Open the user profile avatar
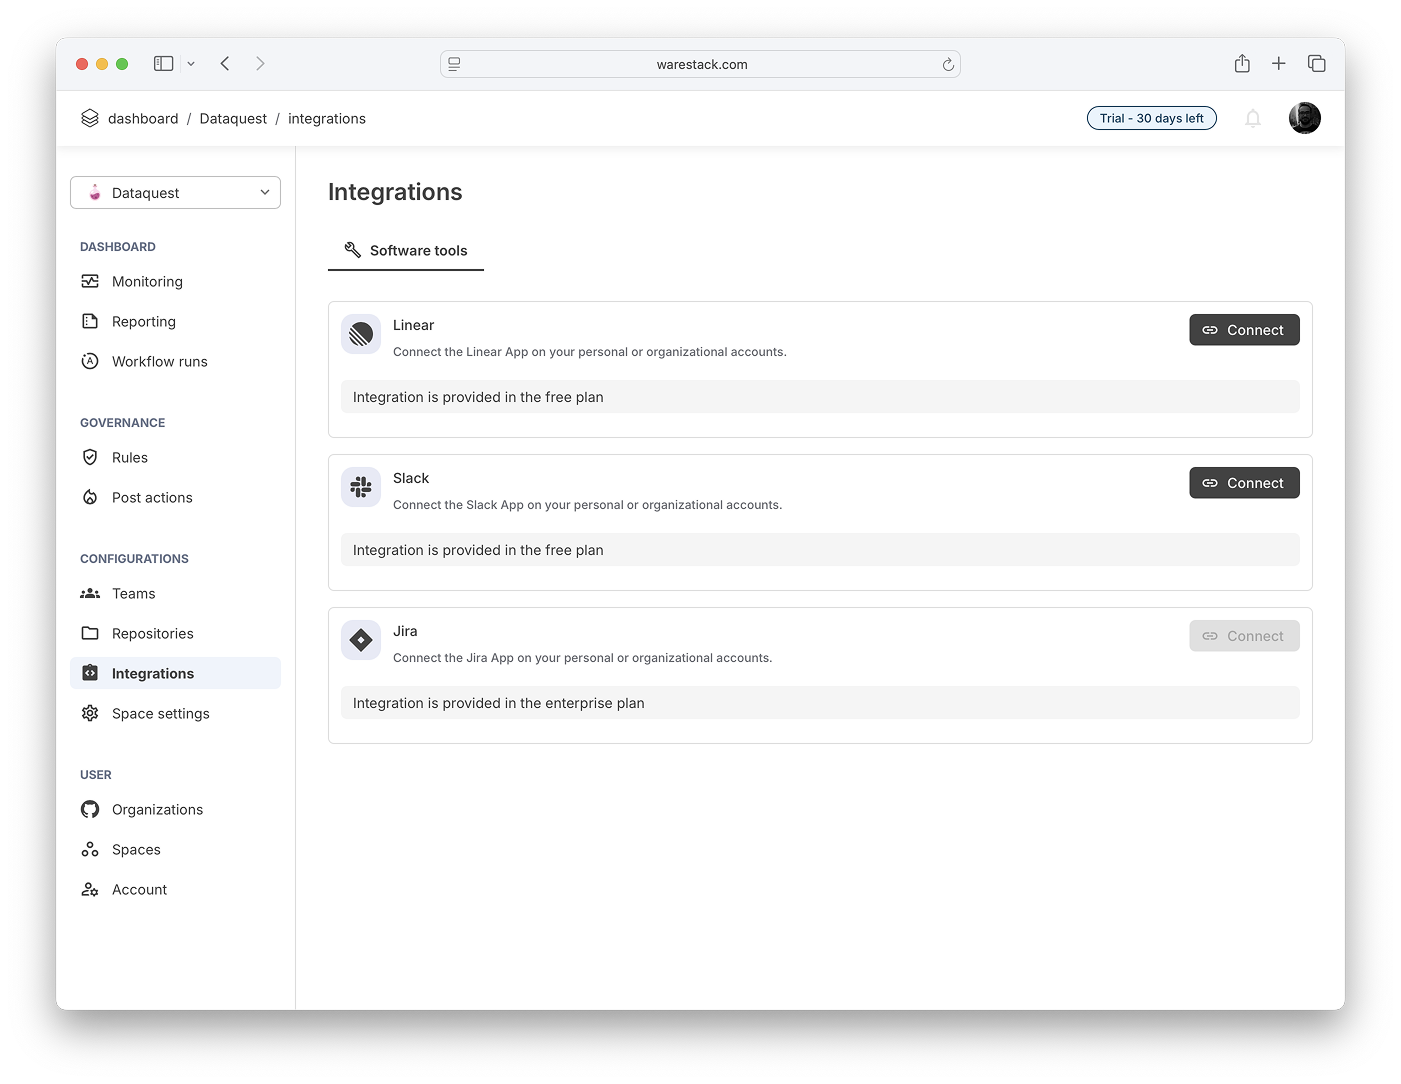 coord(1304,118)
